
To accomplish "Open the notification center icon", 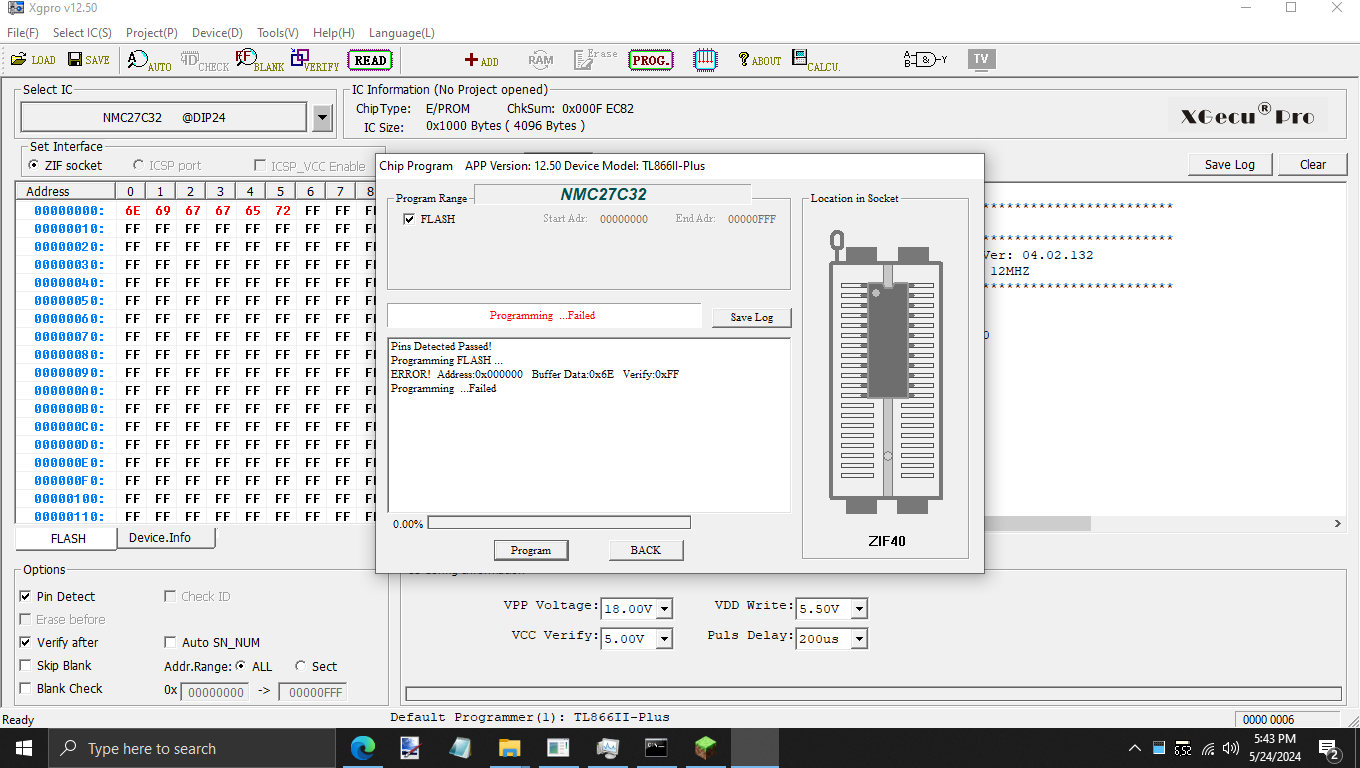I will [x=1331, y=750].
